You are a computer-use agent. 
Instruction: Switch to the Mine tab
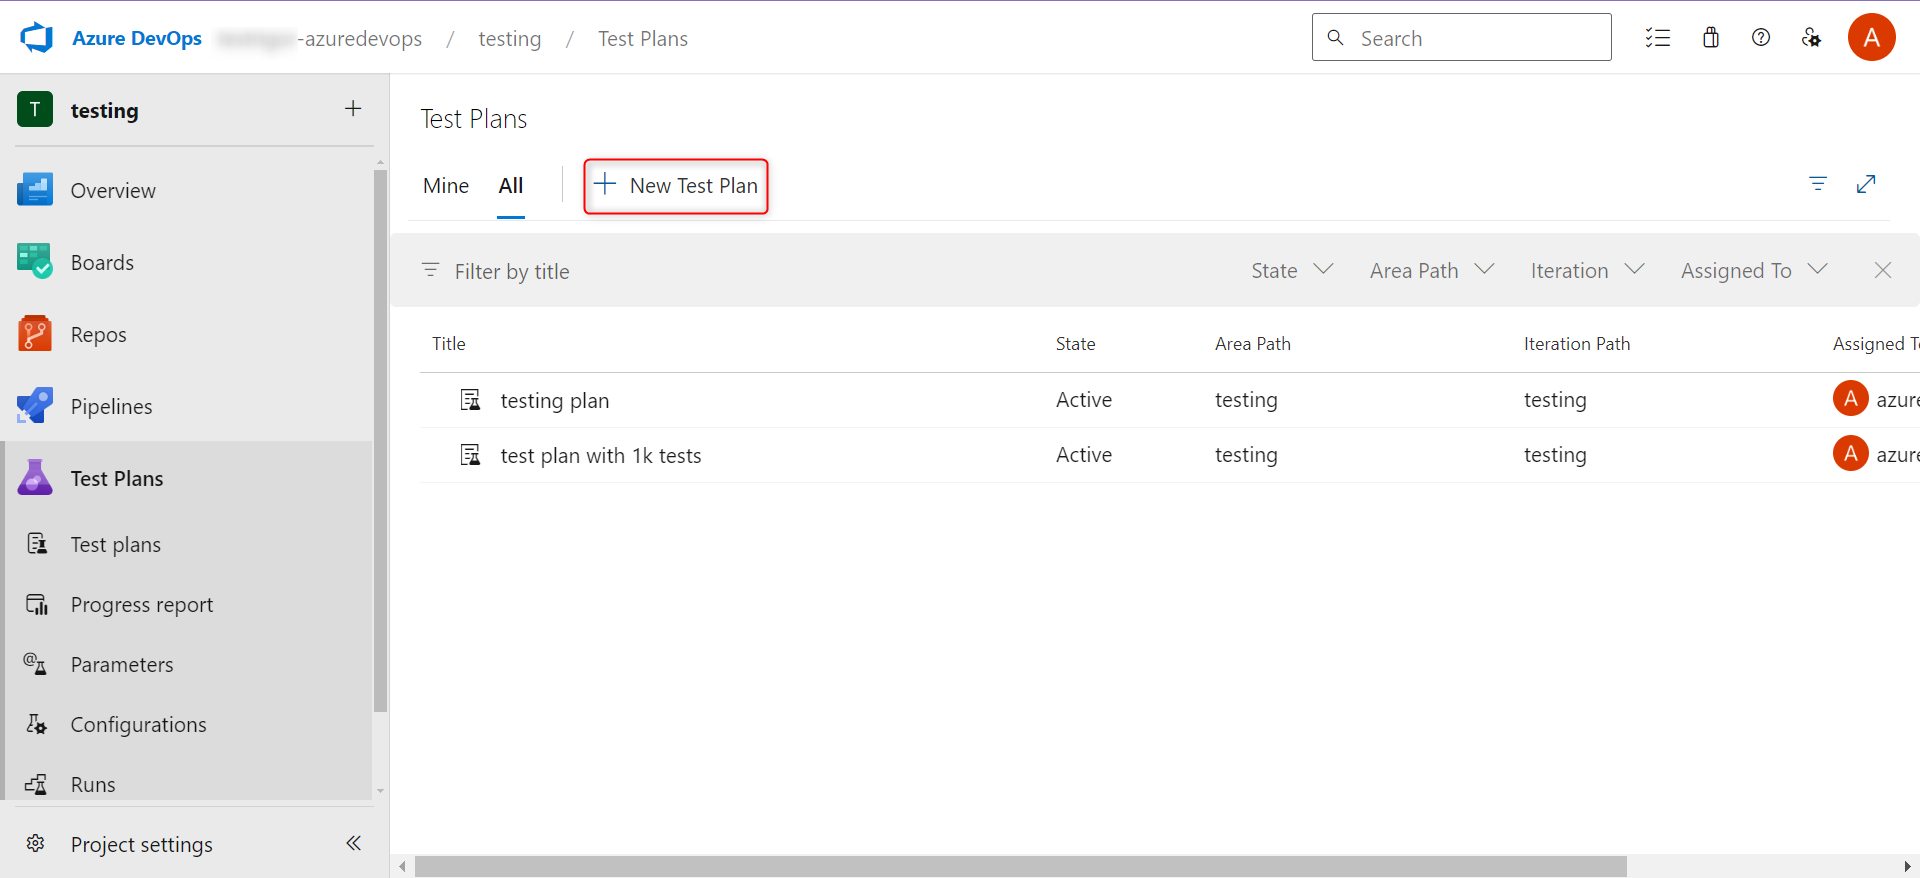(446, 186)
